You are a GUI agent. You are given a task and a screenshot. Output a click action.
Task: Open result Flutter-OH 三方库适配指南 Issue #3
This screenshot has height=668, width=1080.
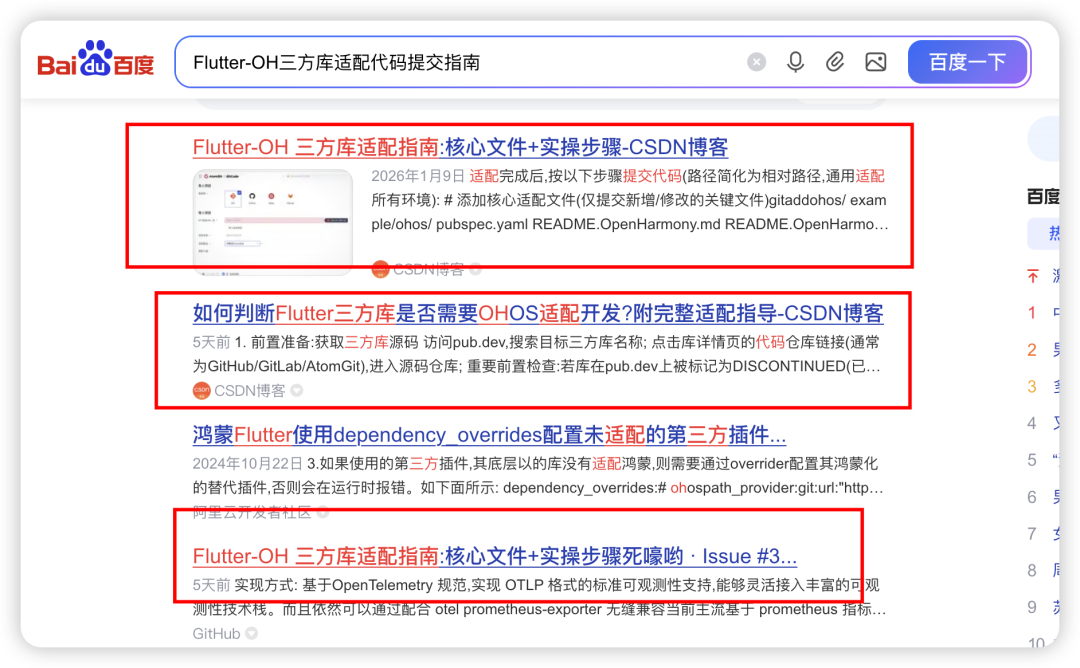point(495,556)
